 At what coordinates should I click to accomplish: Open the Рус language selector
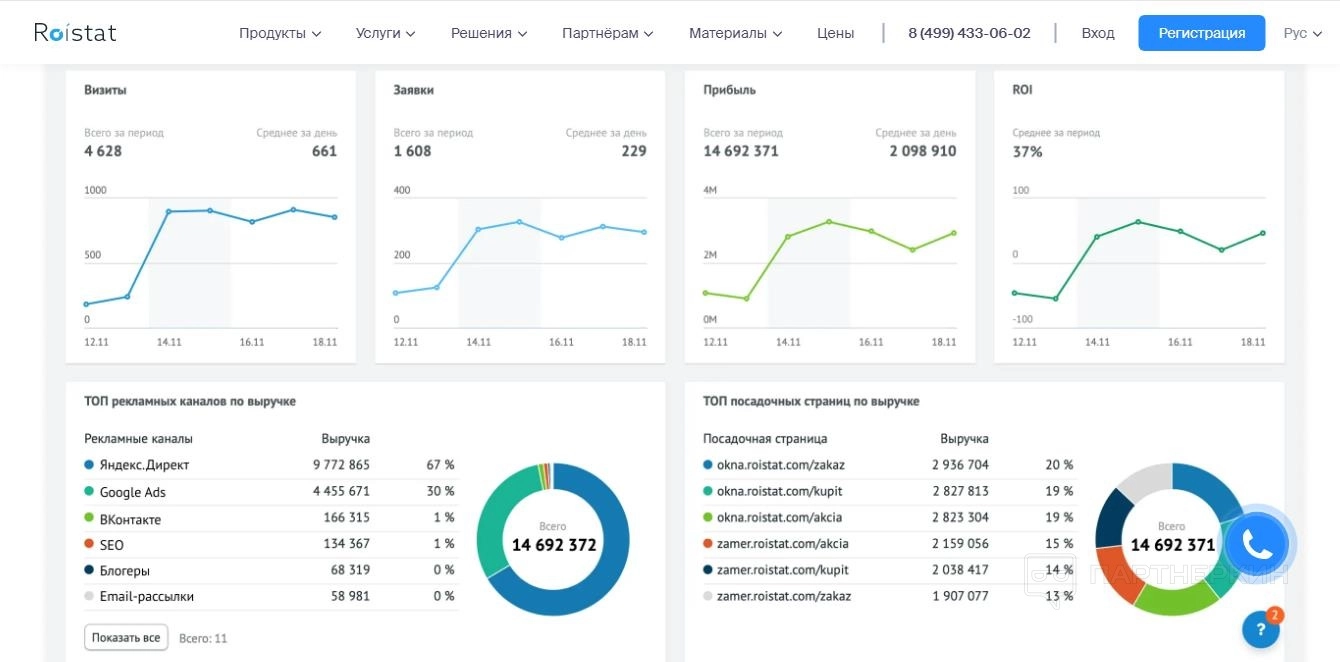tap(1303, 33)
